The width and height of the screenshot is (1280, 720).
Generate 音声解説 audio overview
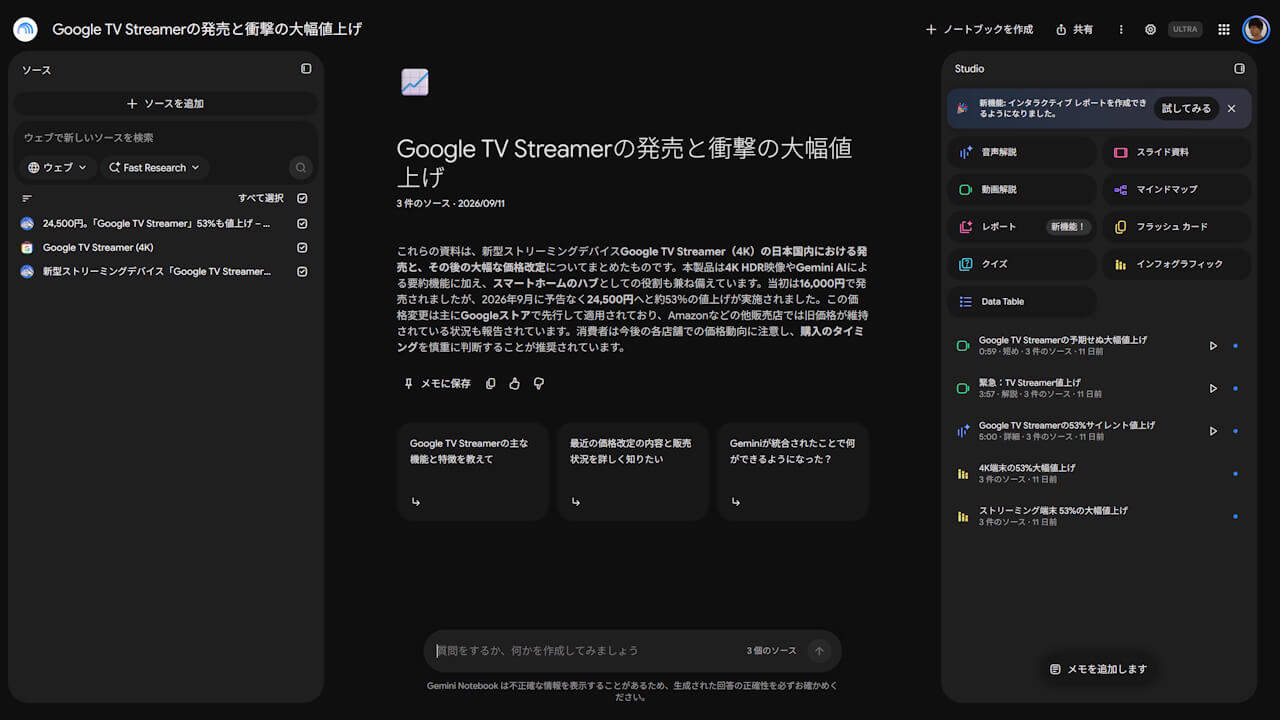[1022, 152]
